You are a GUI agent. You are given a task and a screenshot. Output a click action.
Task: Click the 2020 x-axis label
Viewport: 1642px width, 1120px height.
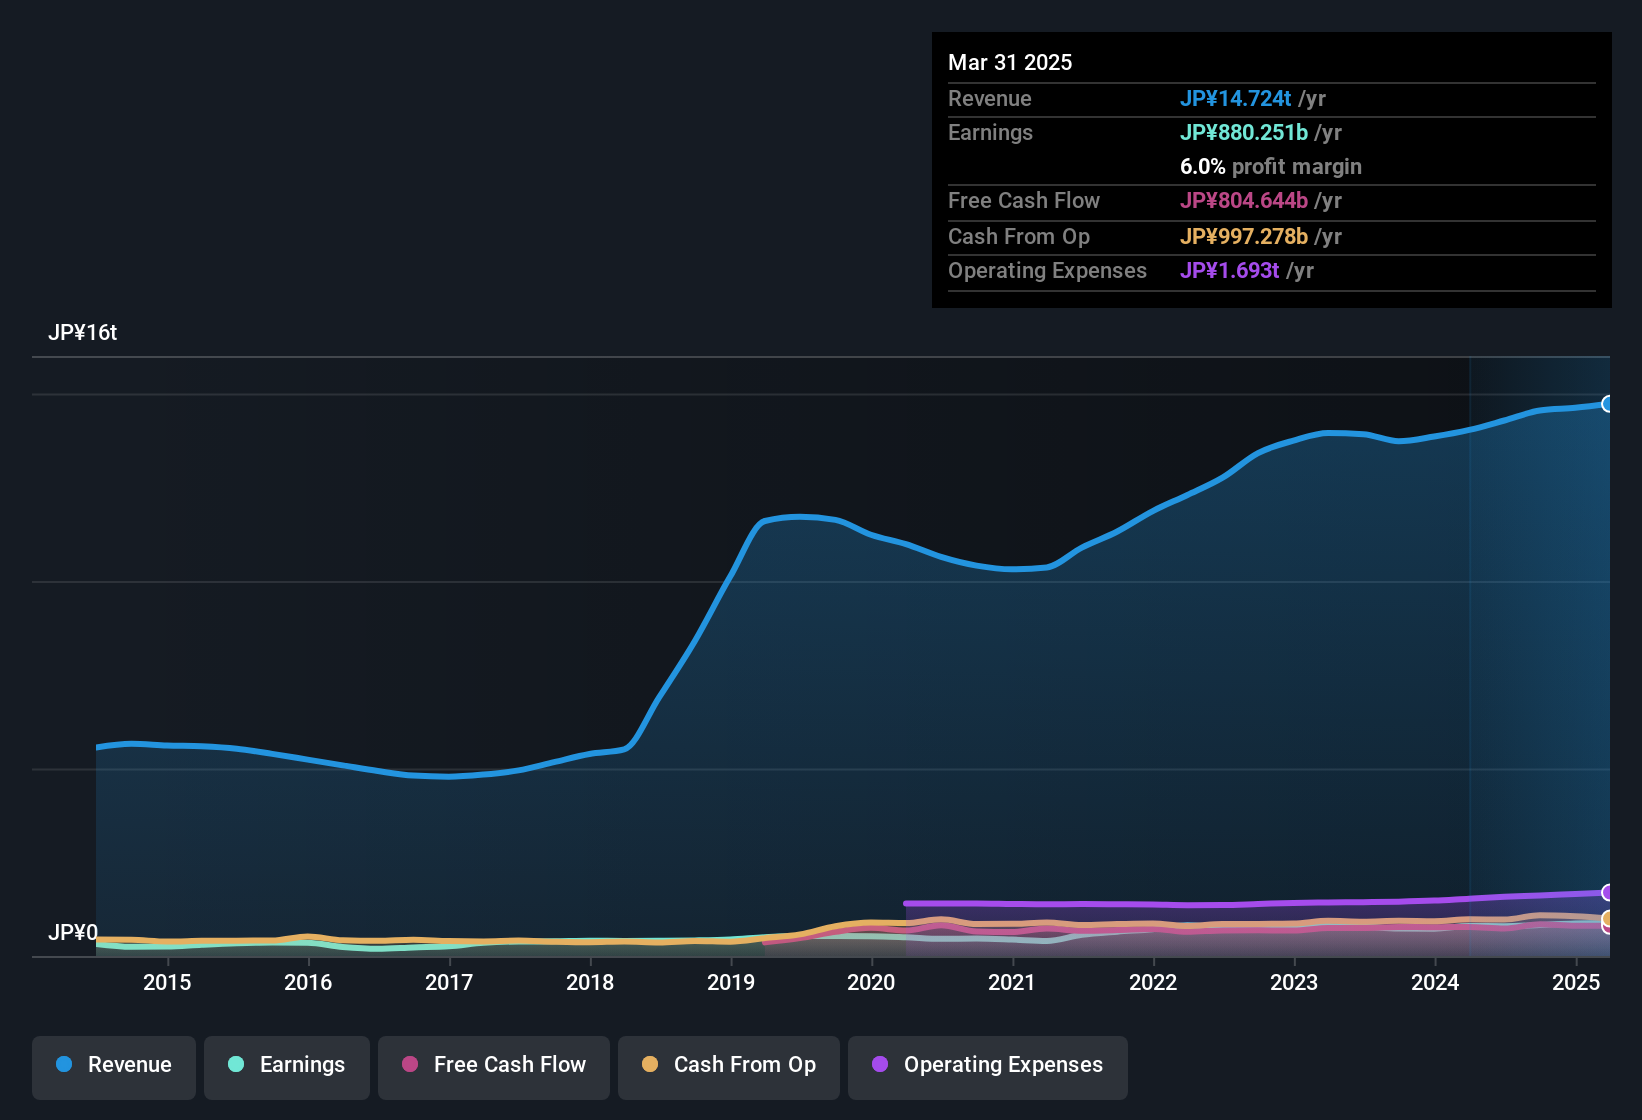871,982
